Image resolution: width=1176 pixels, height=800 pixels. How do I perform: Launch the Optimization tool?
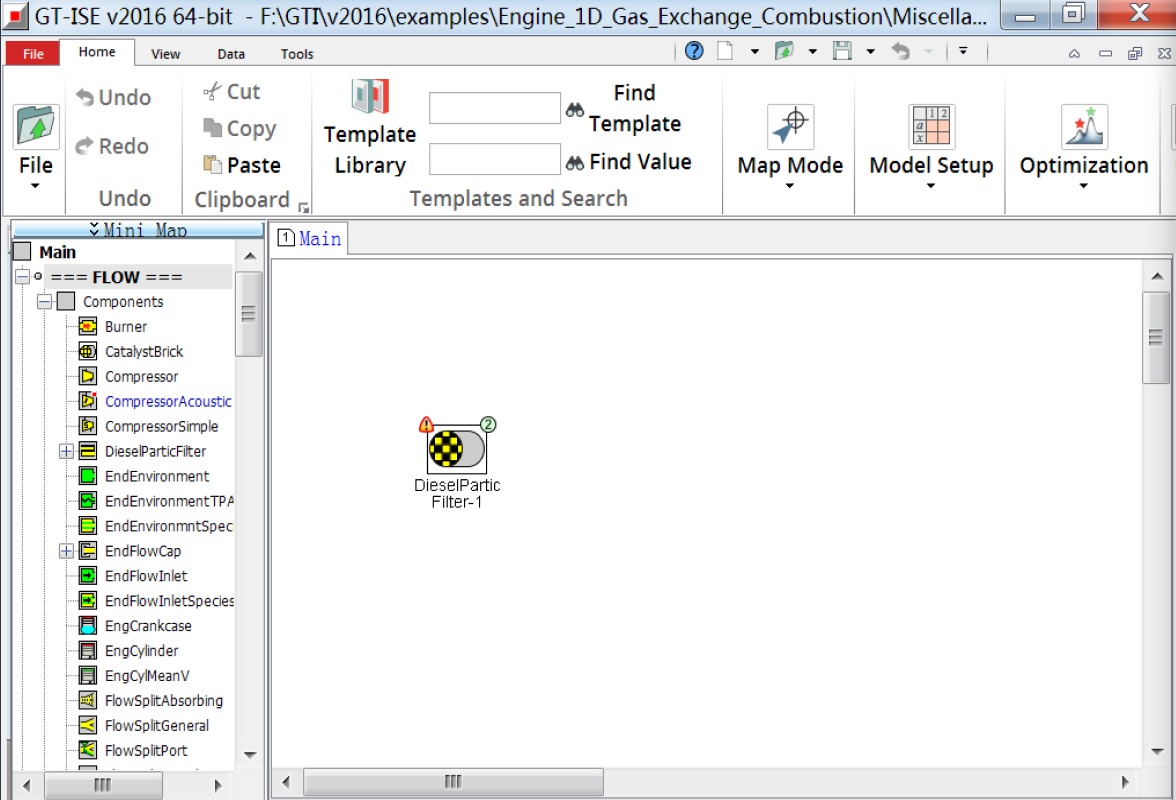(1083, 135)
